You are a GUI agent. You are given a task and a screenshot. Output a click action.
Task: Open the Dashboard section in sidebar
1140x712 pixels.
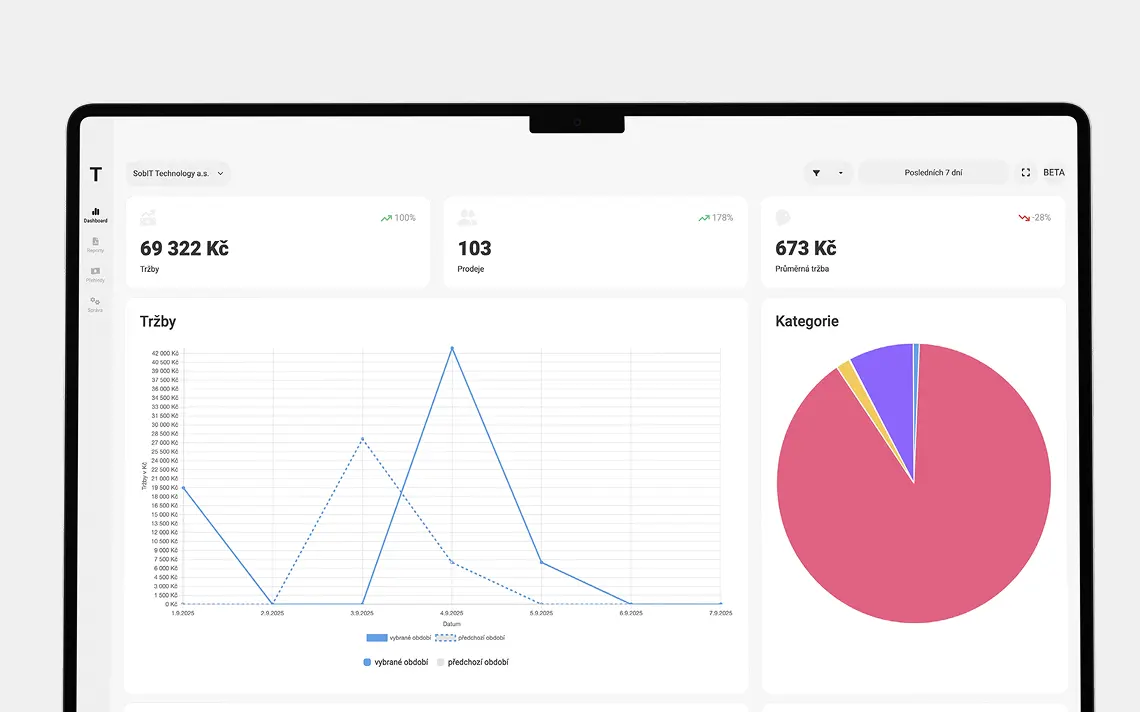pyautogui.click(x=95, y=214)
